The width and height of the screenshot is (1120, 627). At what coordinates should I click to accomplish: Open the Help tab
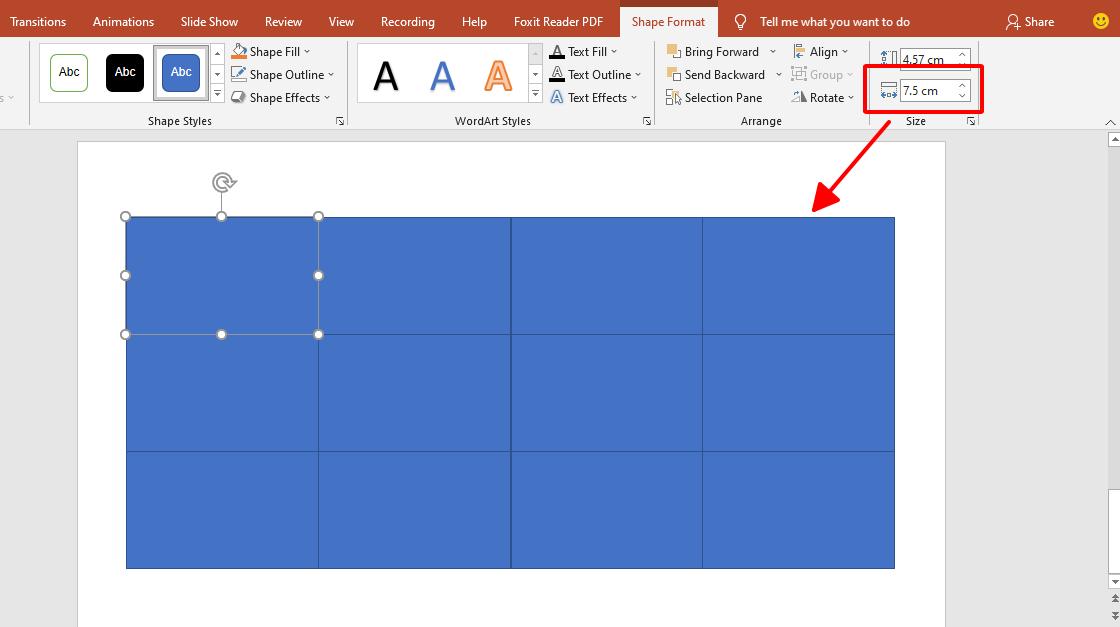pos(474,21)
